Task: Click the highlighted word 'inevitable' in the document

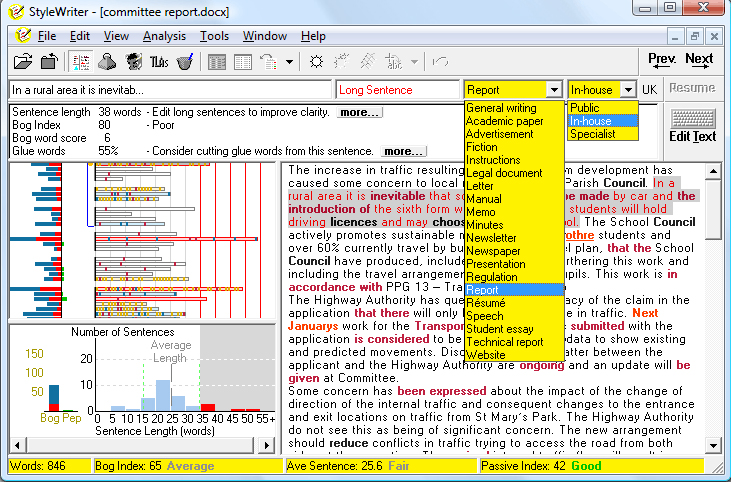Action: (398, 196)
